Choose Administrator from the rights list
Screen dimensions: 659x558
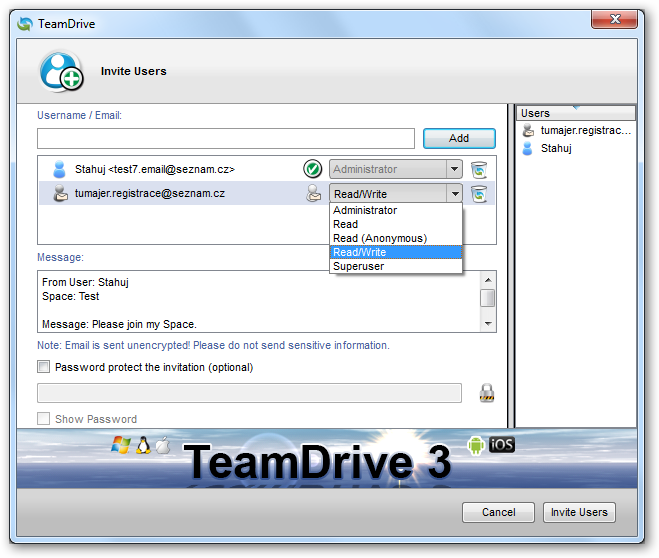pyautogui.click(x=395, y=210)
